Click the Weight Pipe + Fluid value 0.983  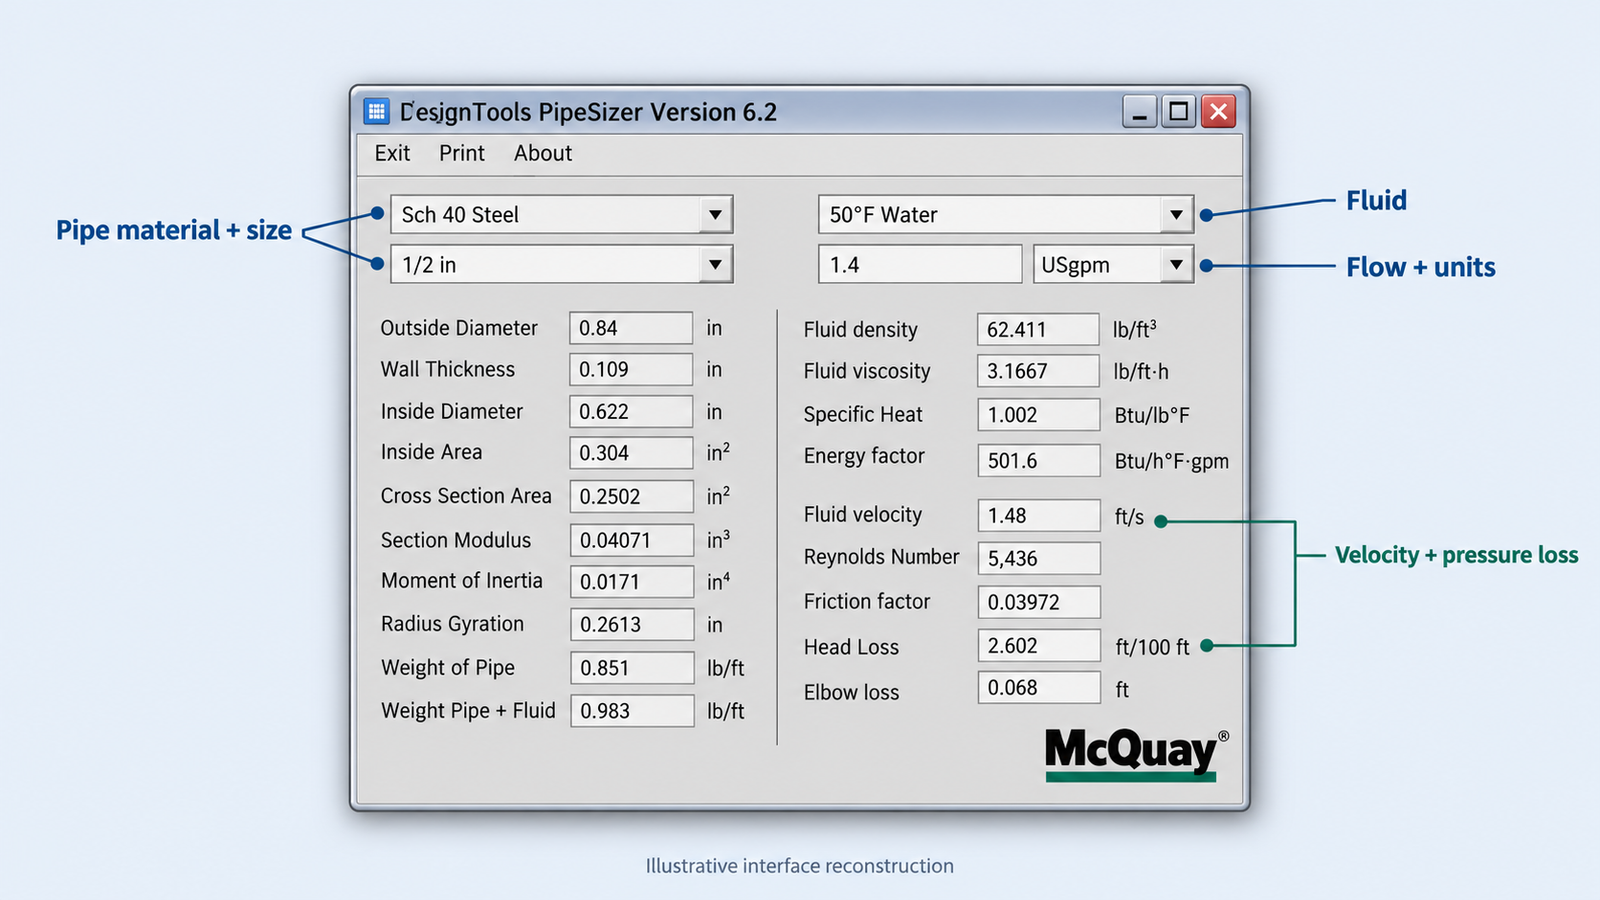(x=632, y=710)
